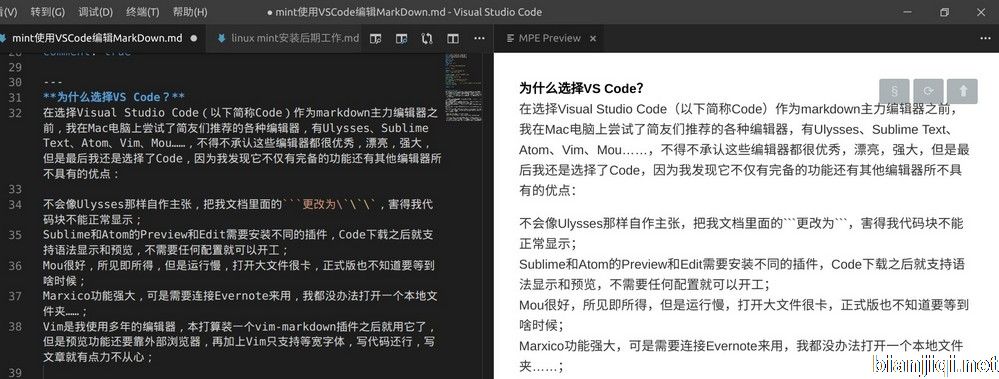Click the refresh preview button
The image size is (999, 379).
(x=928, y=91)
